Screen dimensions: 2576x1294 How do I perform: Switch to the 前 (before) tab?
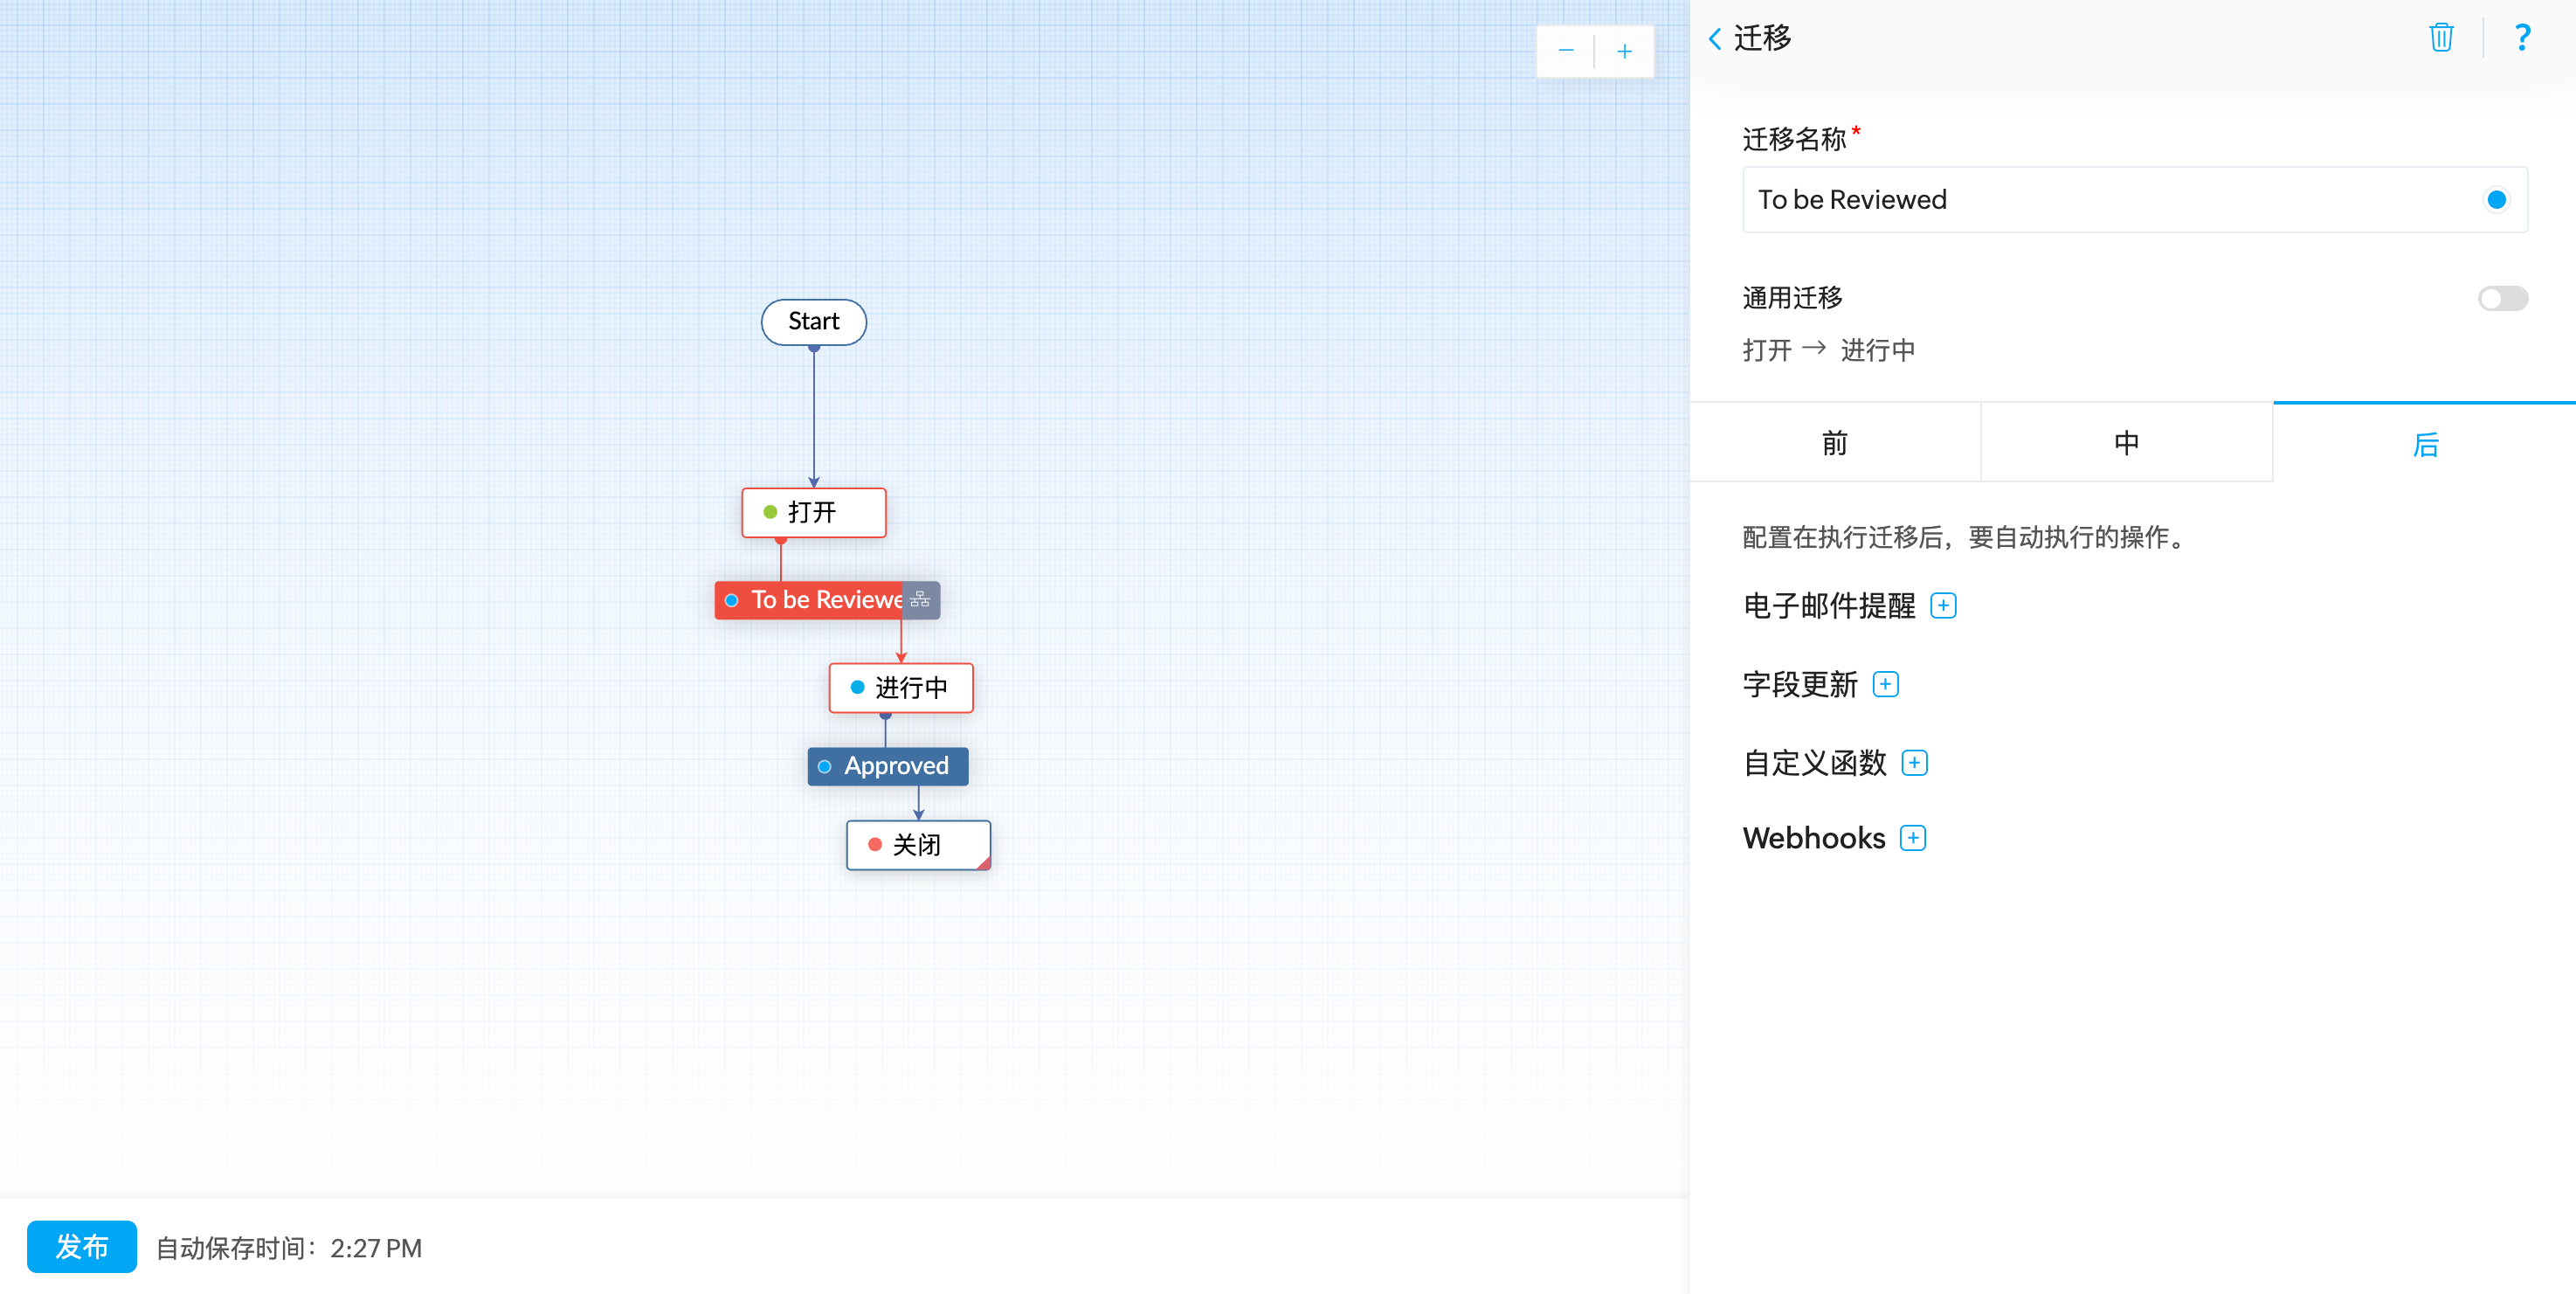1834,443
